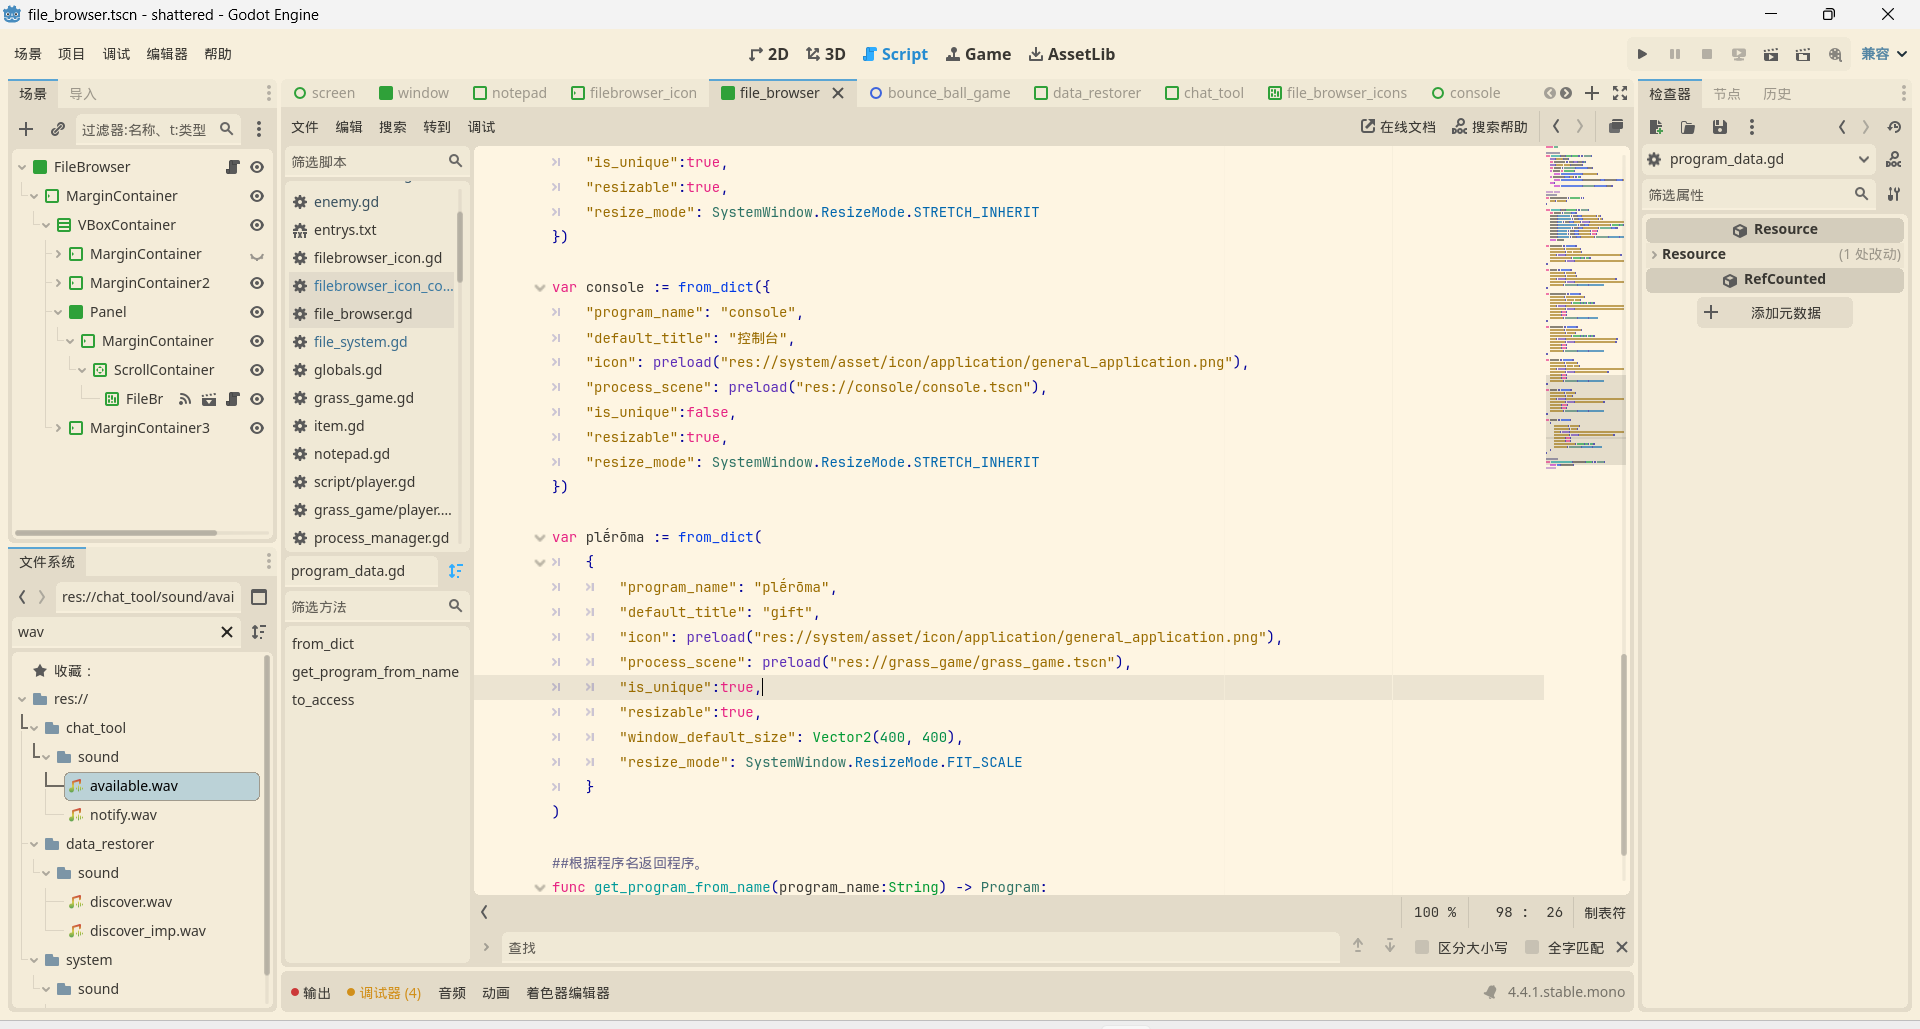The width and height of the screenshot is (1920, 1029).
Task: Toggle alphabetical sorting of the methods list
Action: pos(456,571)
